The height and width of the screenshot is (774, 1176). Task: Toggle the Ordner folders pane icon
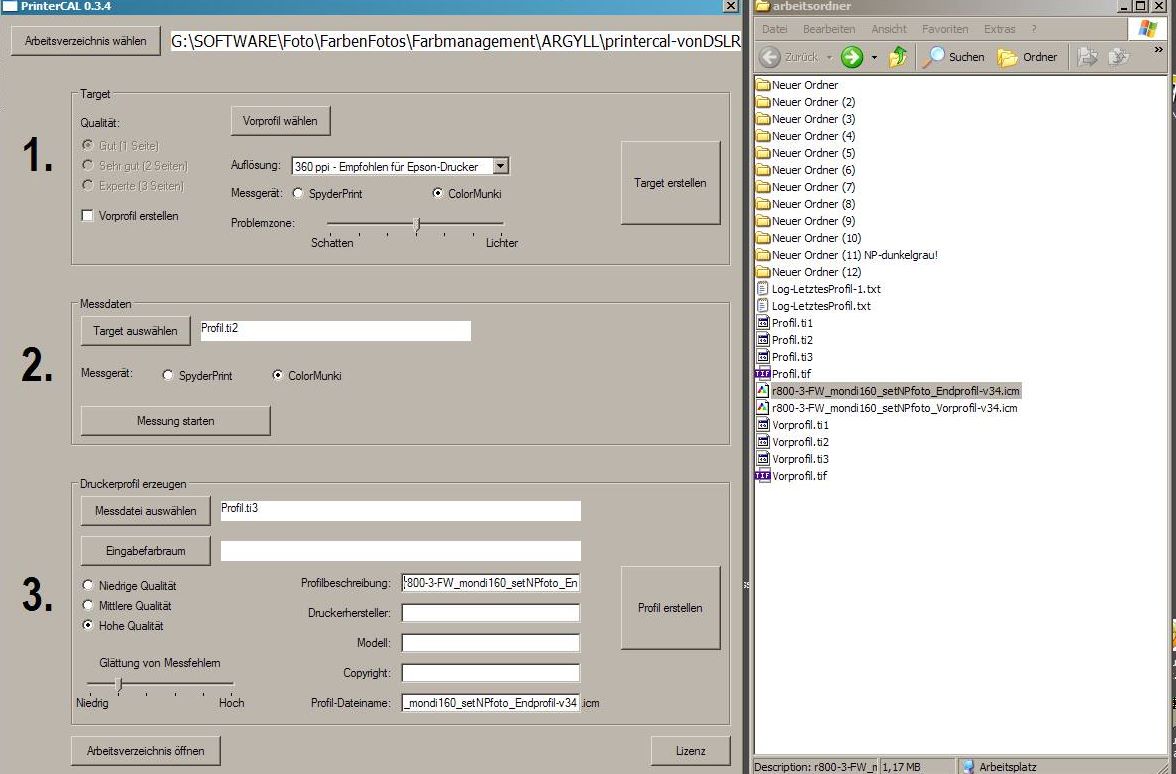pos(1007,57)
